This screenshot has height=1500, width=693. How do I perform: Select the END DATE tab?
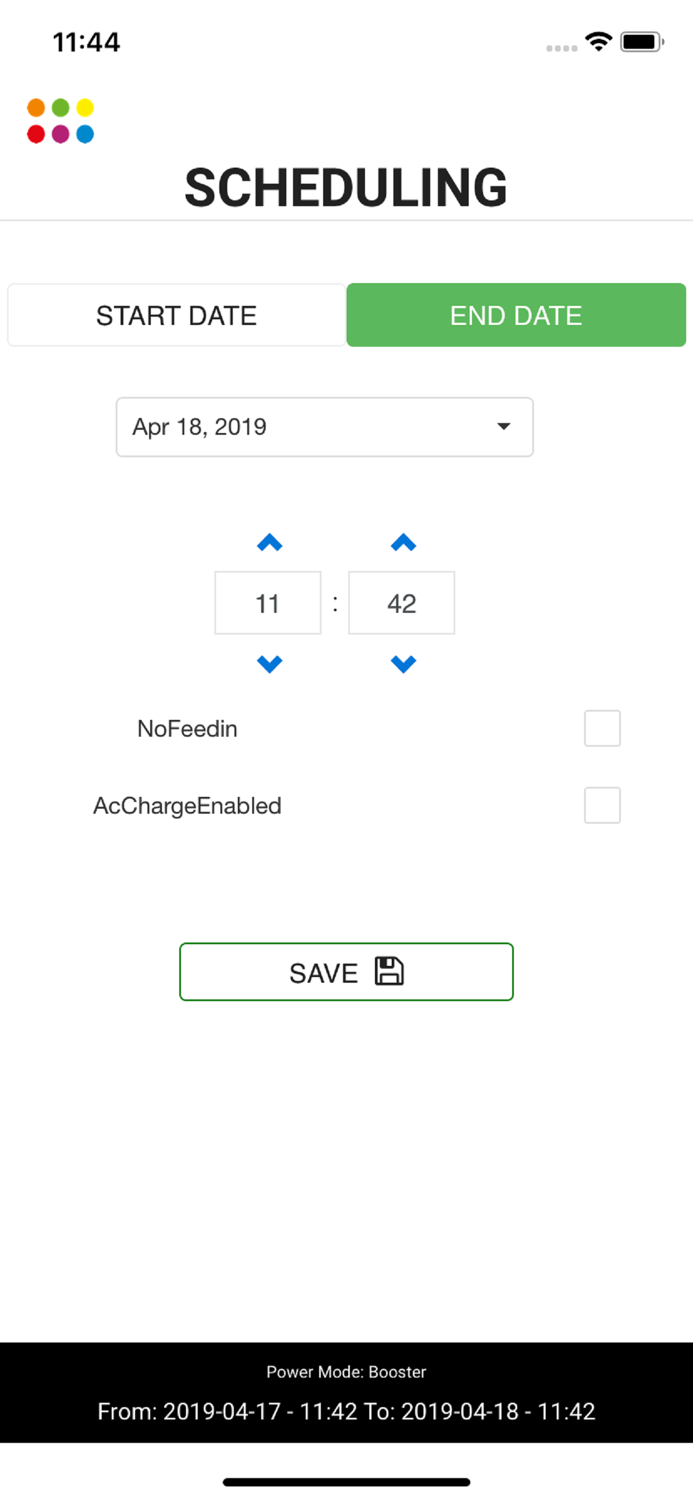tap(516, 315)
